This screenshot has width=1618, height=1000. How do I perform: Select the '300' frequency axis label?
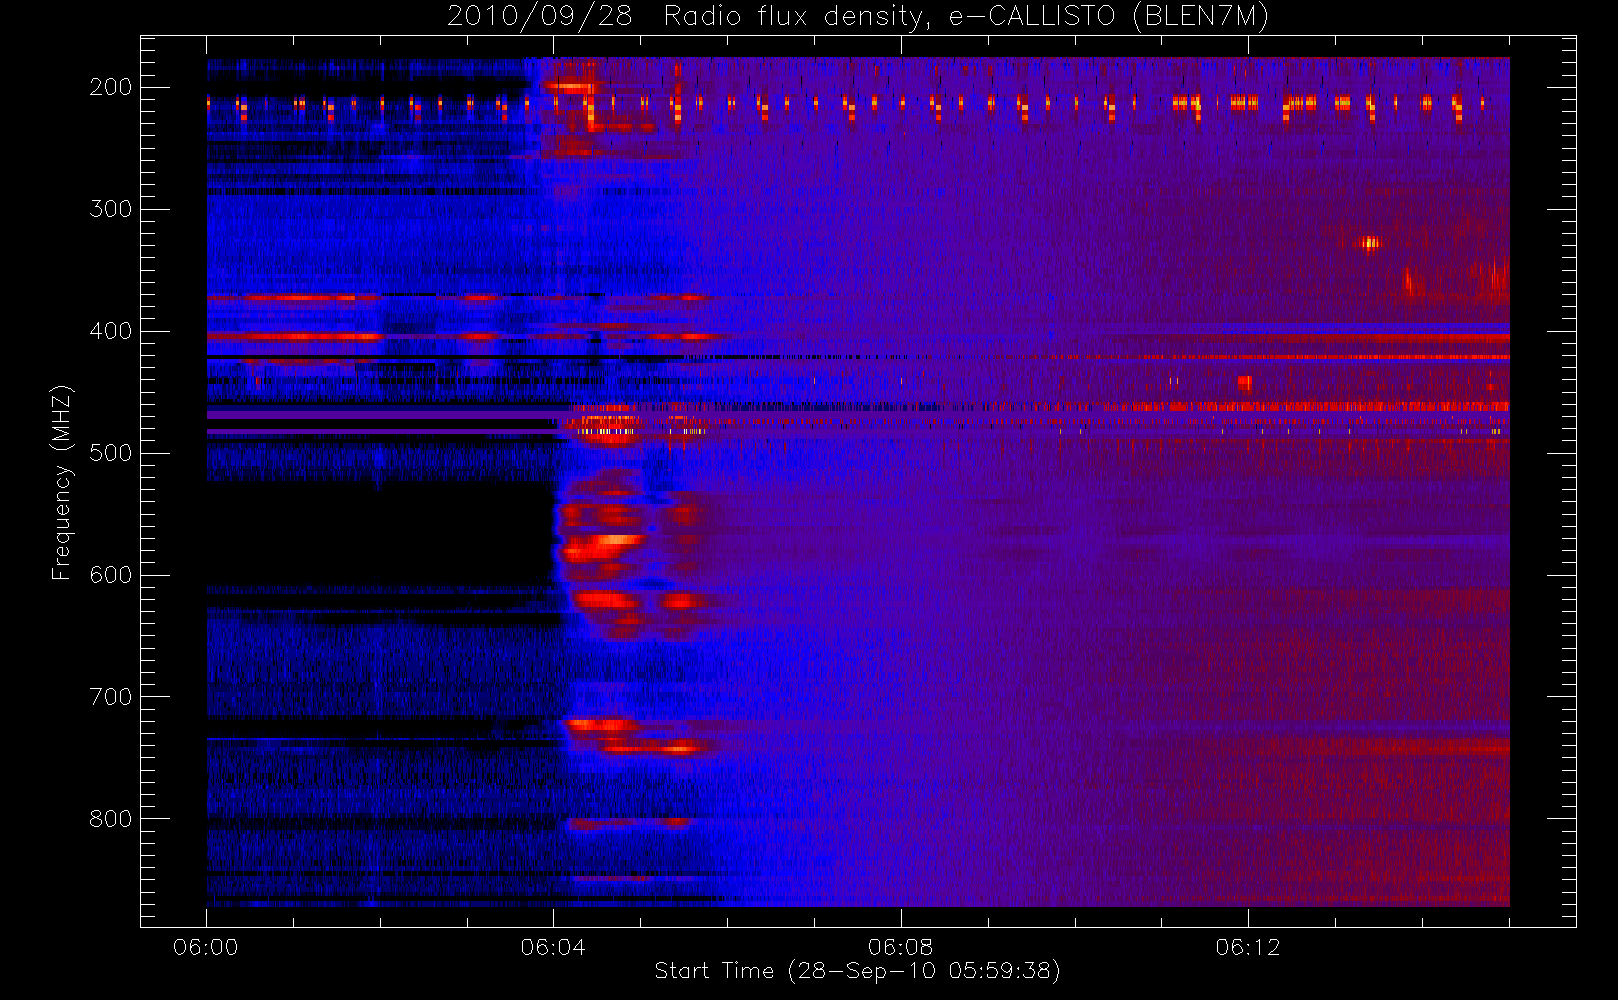coord(110,209)
